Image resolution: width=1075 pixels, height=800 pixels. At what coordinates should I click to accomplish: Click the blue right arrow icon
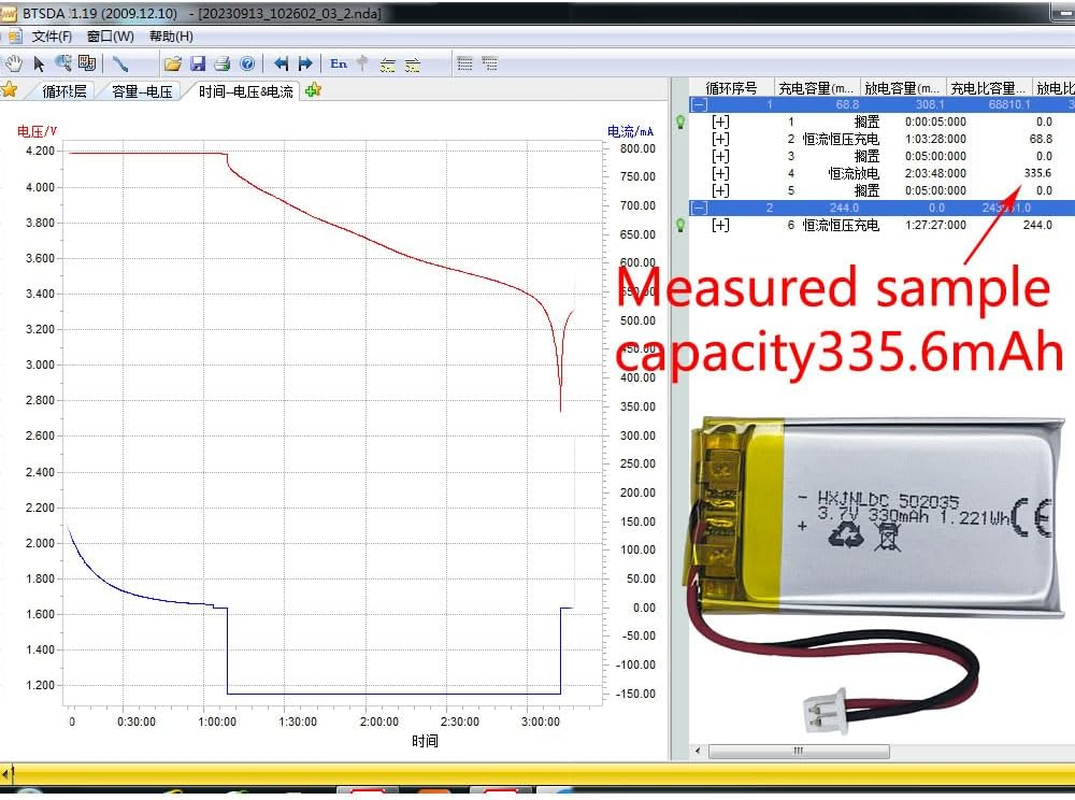(306, 63)
